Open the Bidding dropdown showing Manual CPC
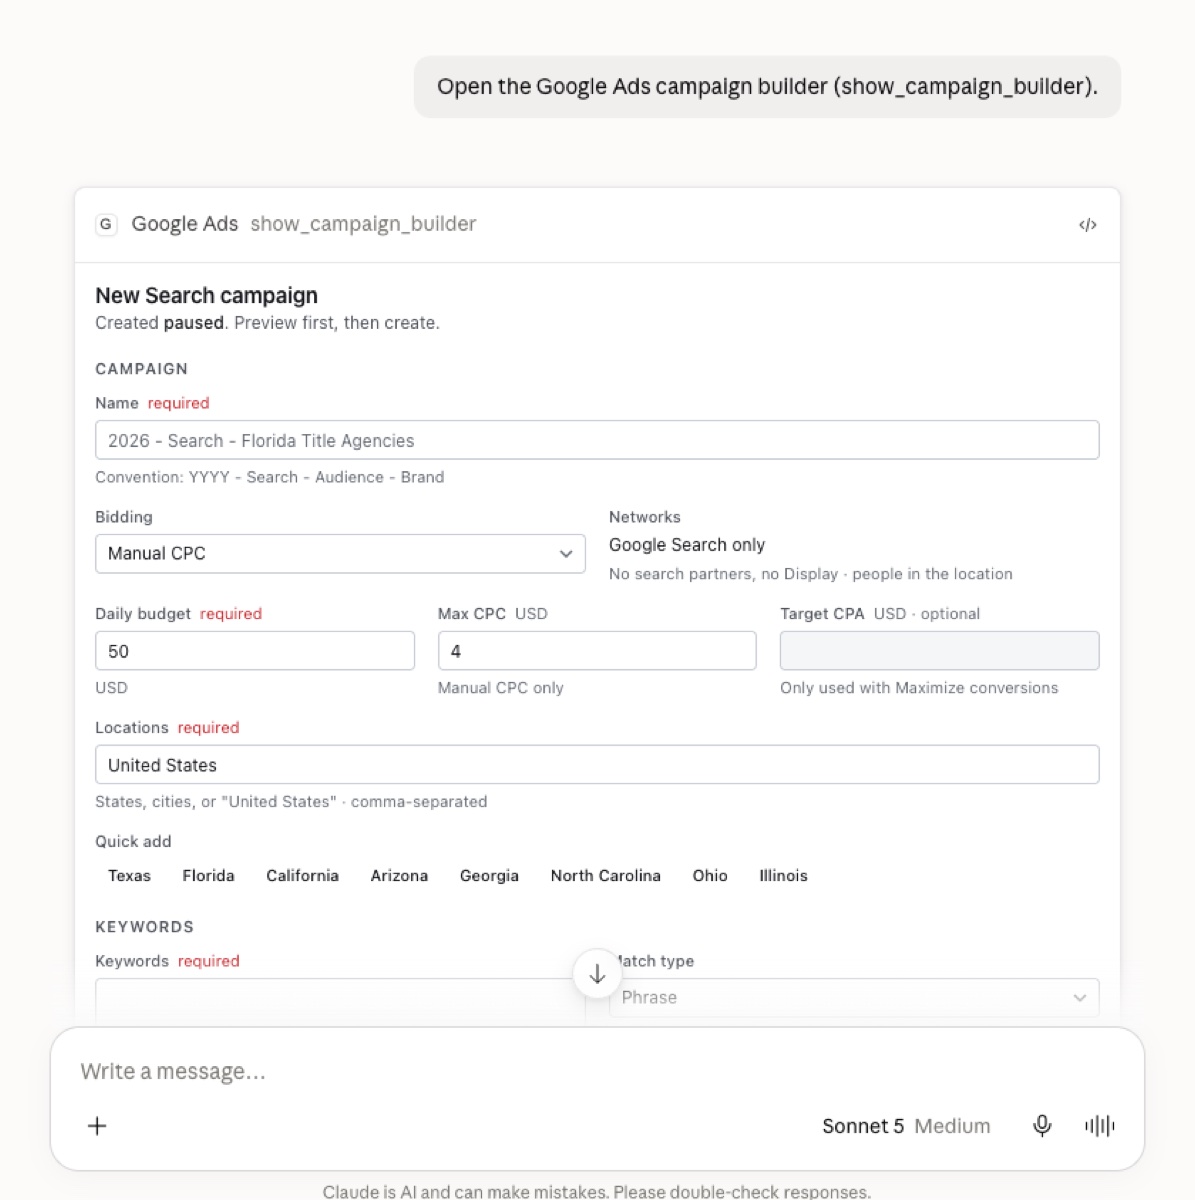Screen dimensions: 1195x1200 340,553
